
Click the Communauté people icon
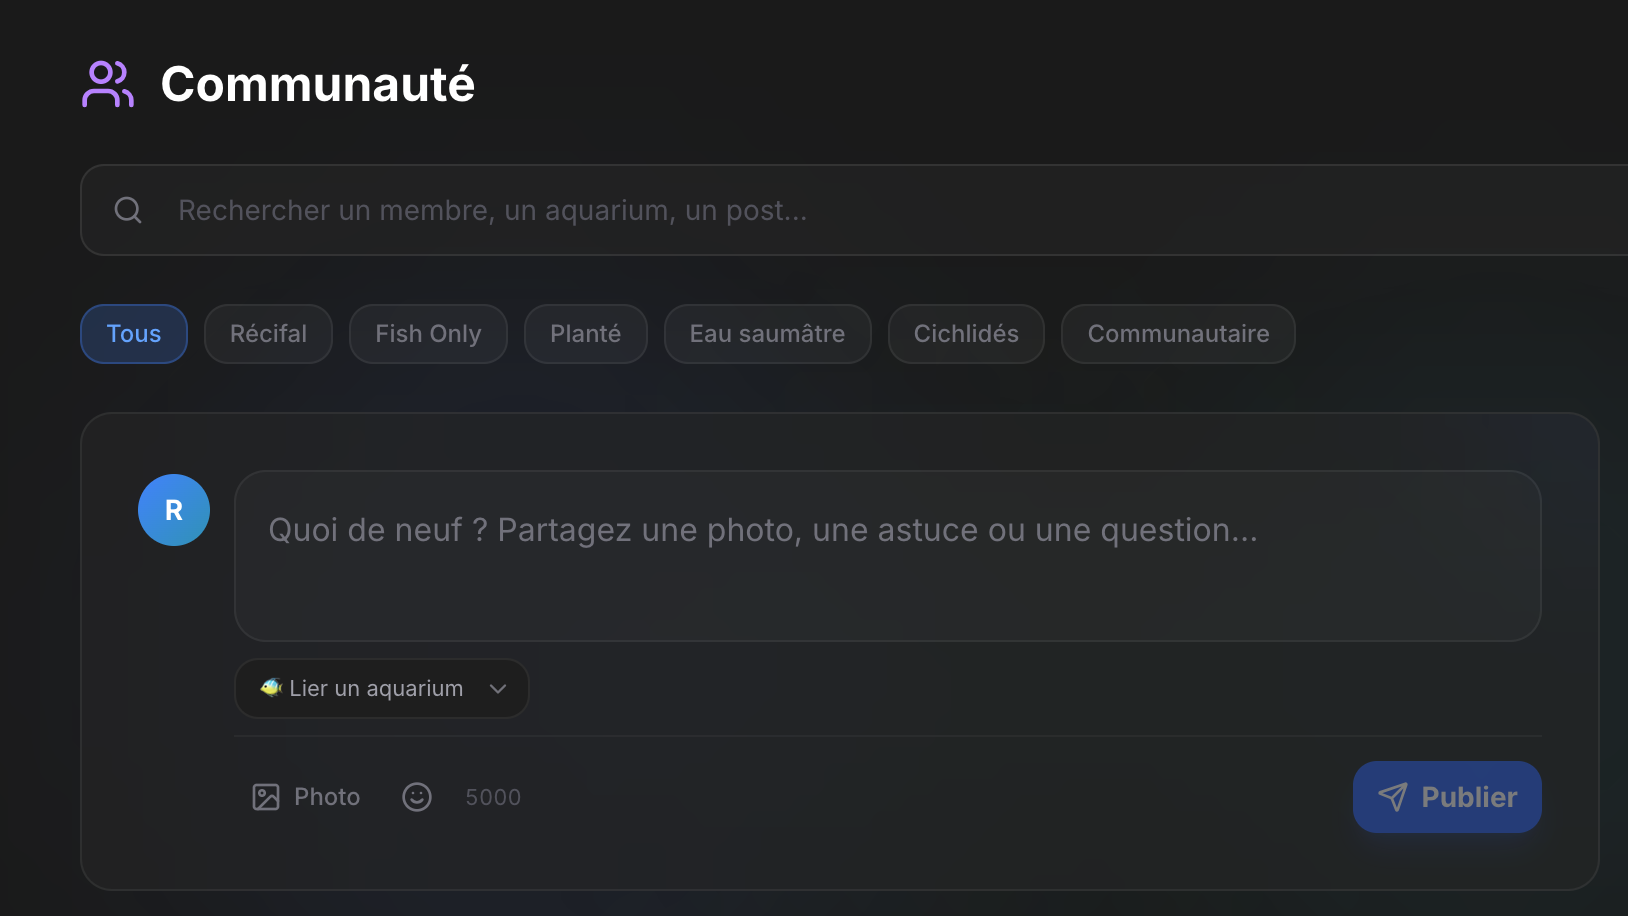108,84
